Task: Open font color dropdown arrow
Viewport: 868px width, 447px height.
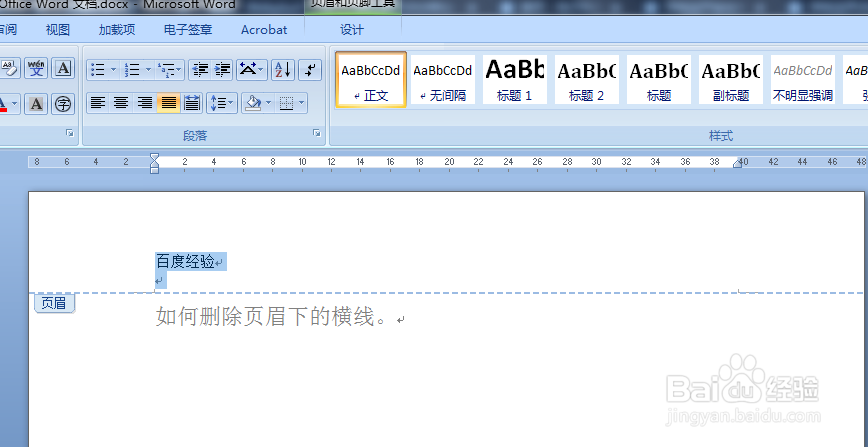Action: pyautogui.click(x=15, y=104)
